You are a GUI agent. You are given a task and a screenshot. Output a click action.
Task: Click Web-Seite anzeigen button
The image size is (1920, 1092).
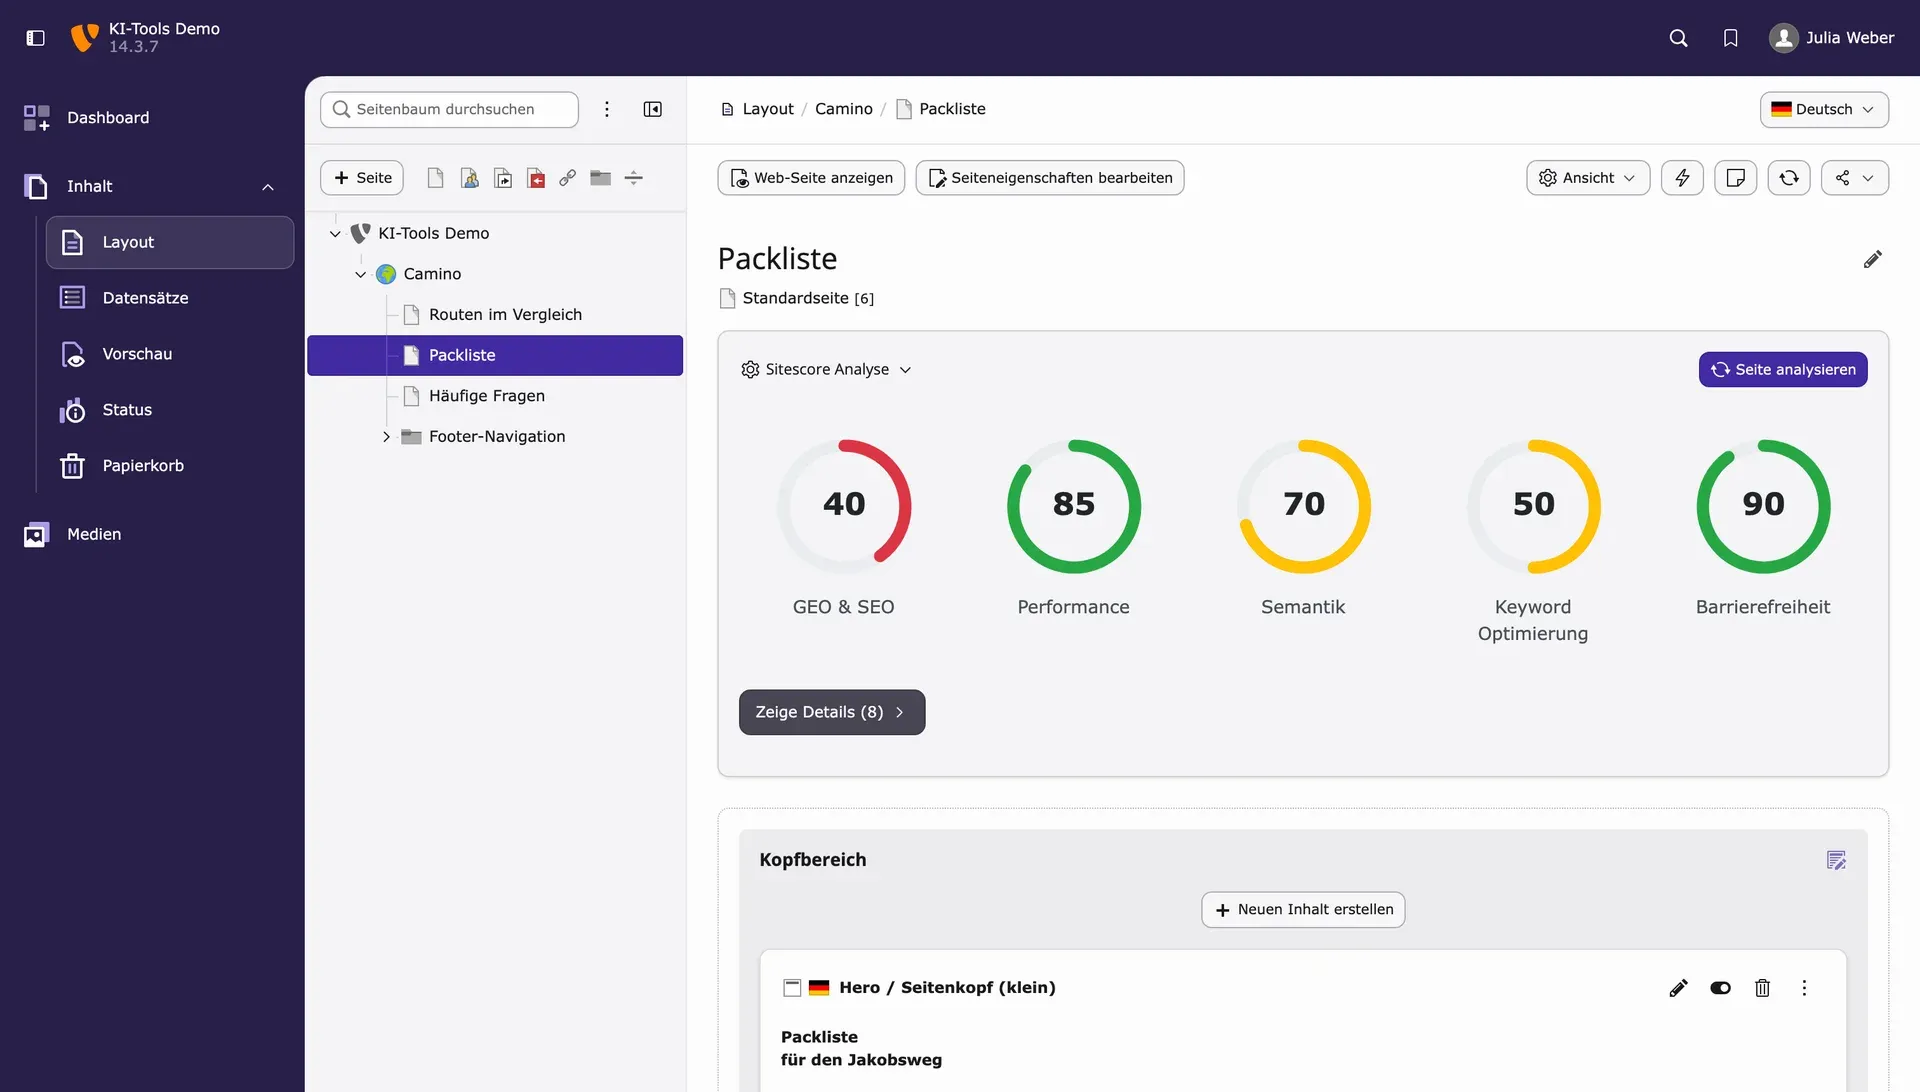click(x=811, y=178)
